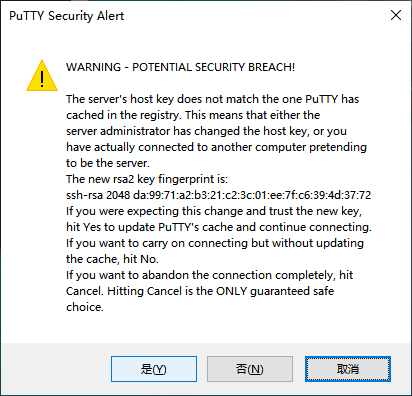Image resolution: width=412 pixels, height=396 pixels.
Task: Click the yellow warning triangle icon
Action: [42, 76]
